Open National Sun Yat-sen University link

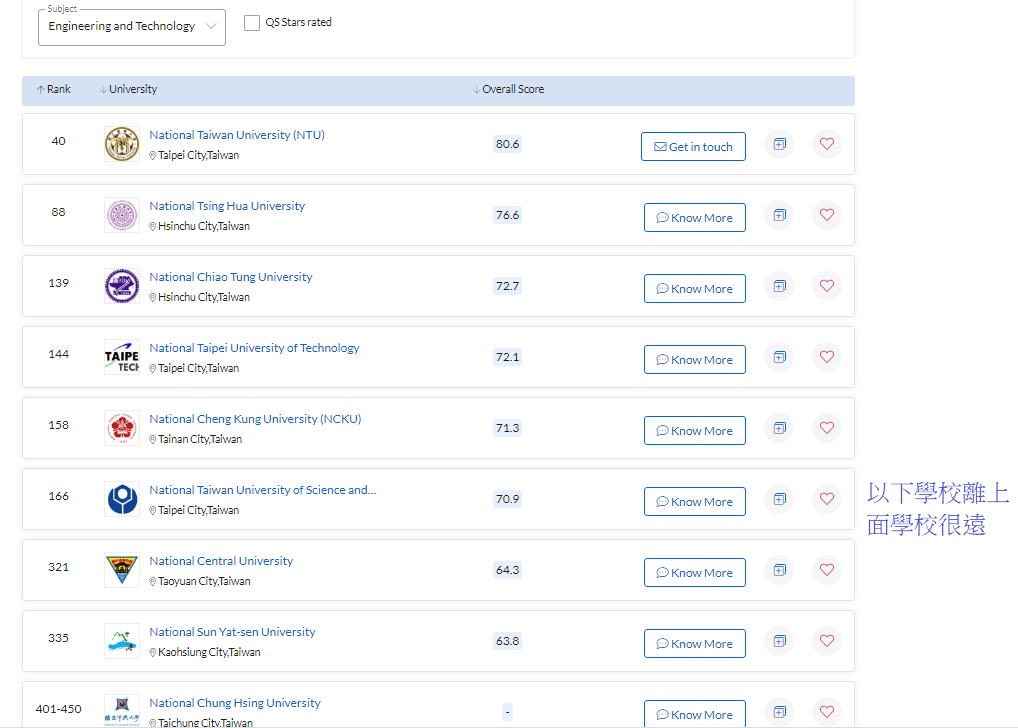point(232,632)
